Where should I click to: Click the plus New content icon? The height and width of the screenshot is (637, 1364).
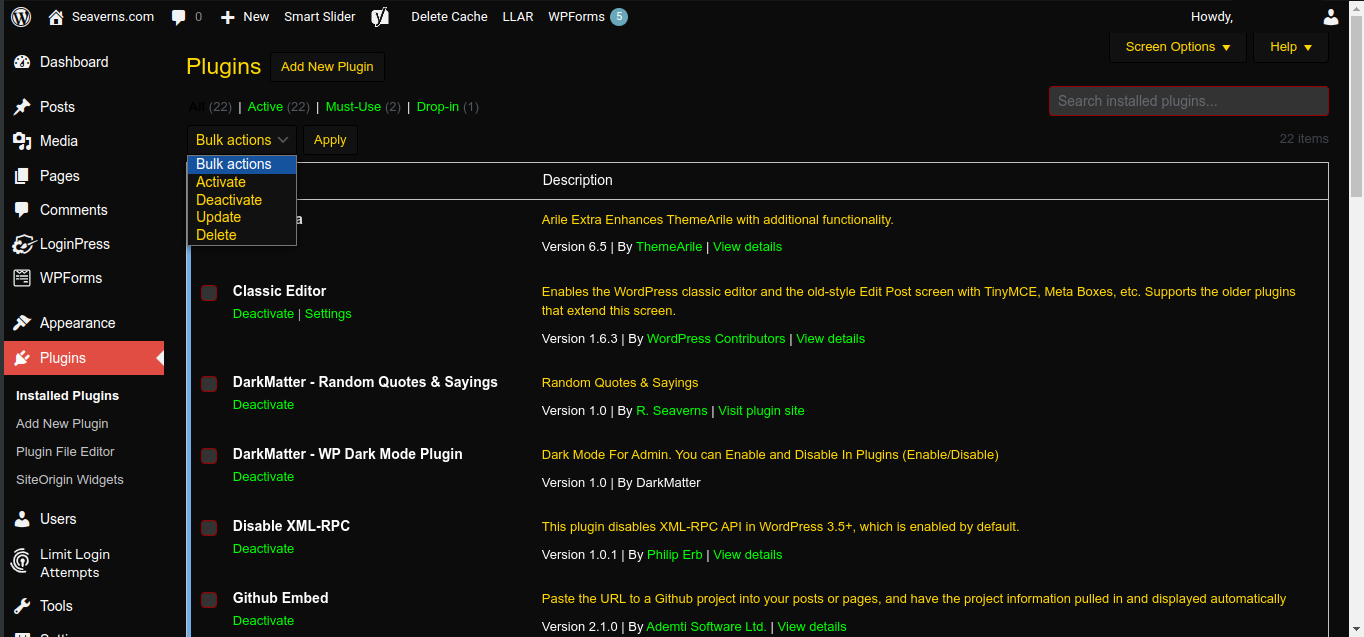[228, 17]
